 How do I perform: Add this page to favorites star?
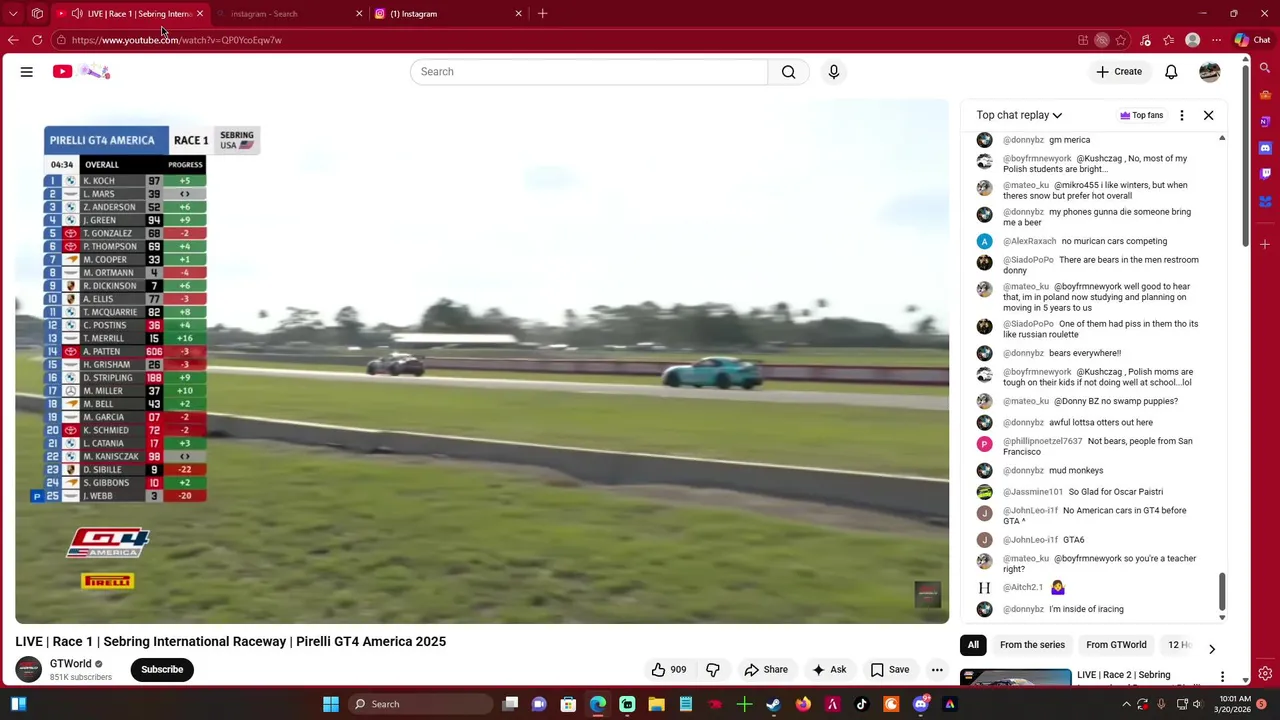1121,40
